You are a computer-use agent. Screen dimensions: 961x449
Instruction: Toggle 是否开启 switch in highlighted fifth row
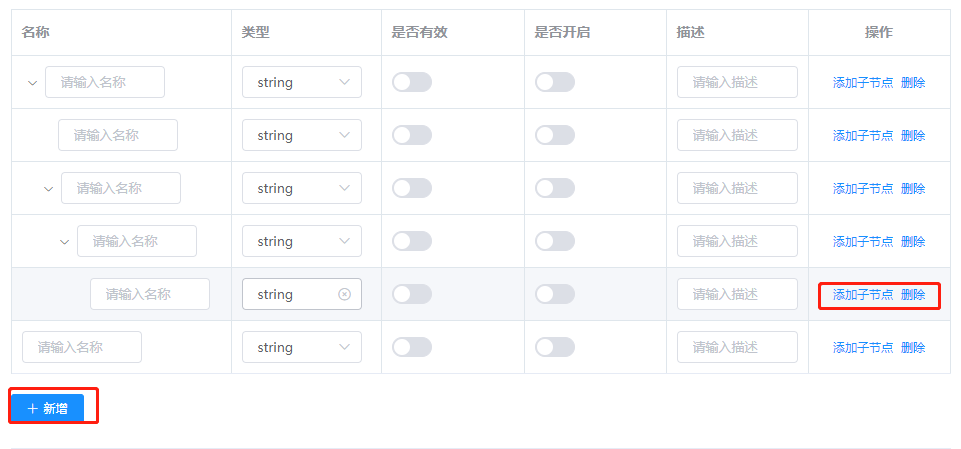555,294
